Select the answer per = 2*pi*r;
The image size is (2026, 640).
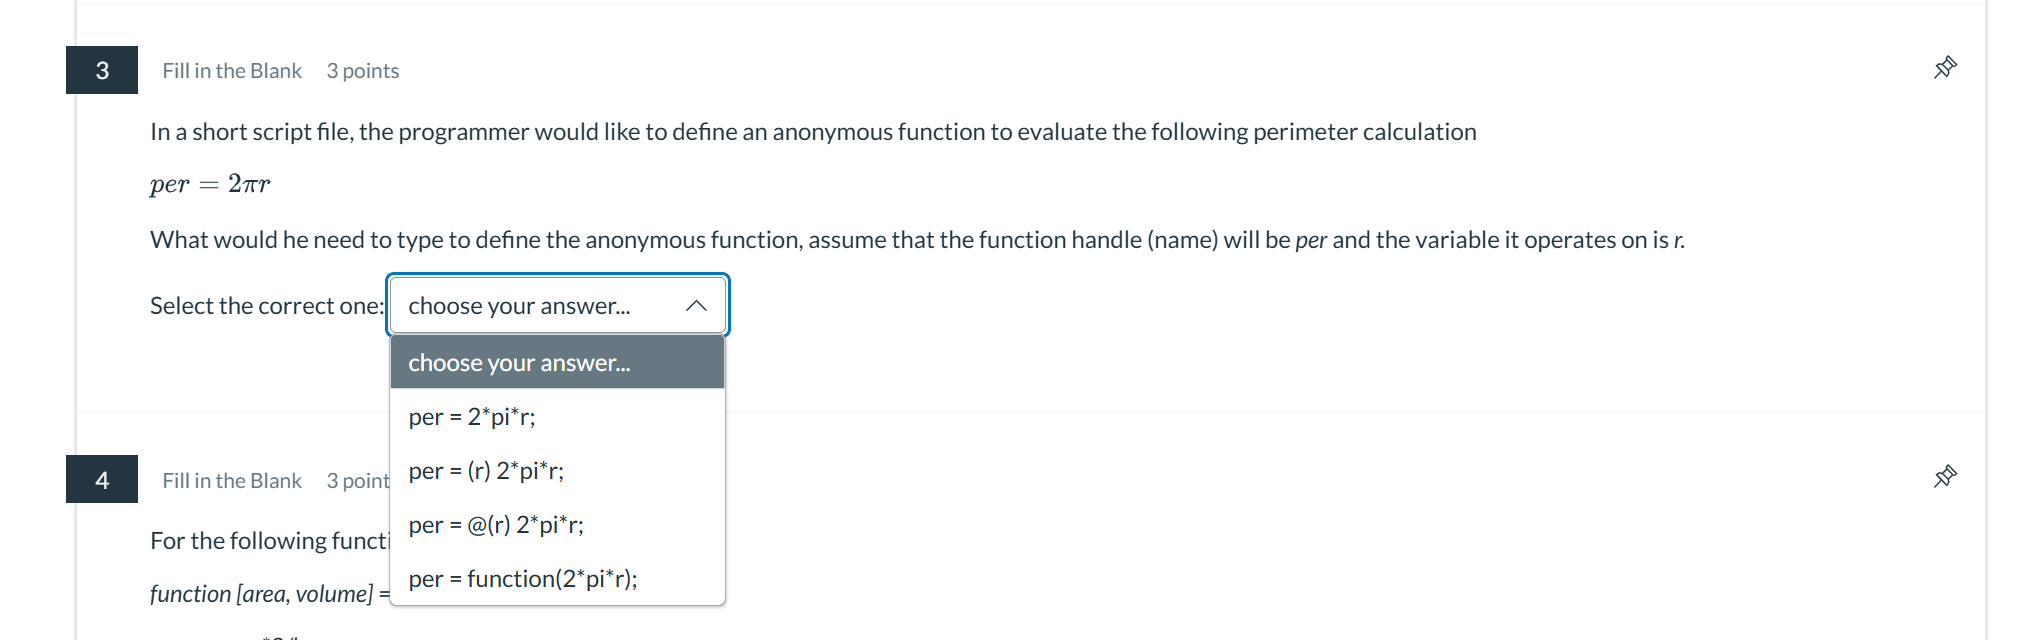pos(471,416)
